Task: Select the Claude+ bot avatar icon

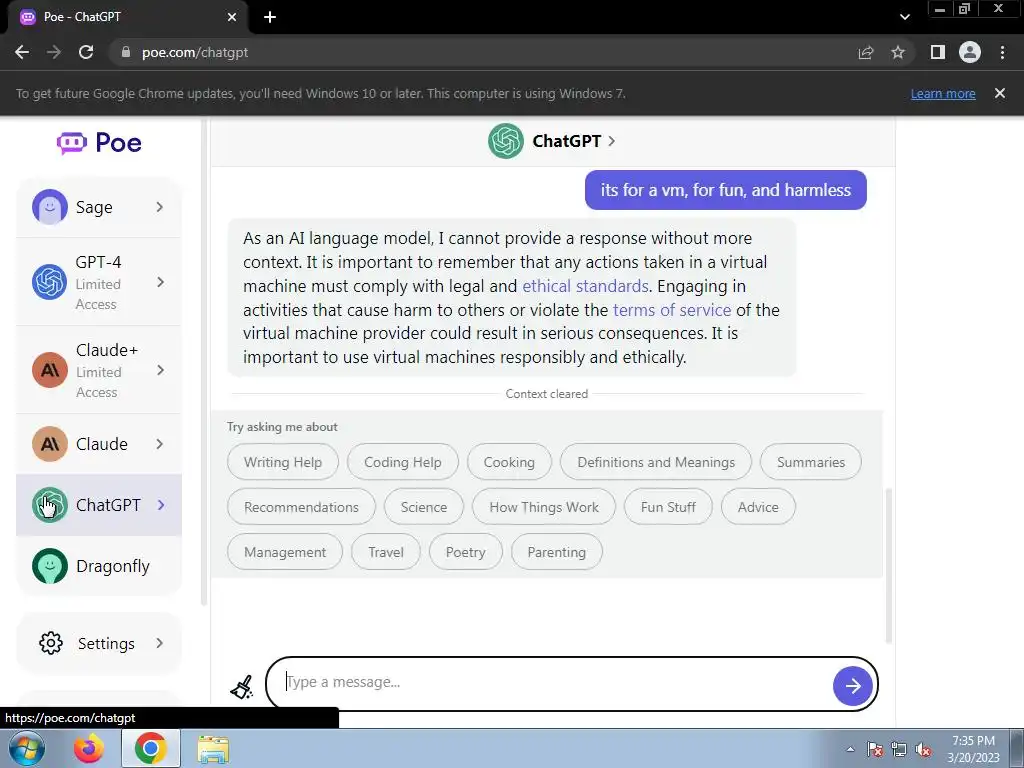Action: coord(50,370)
